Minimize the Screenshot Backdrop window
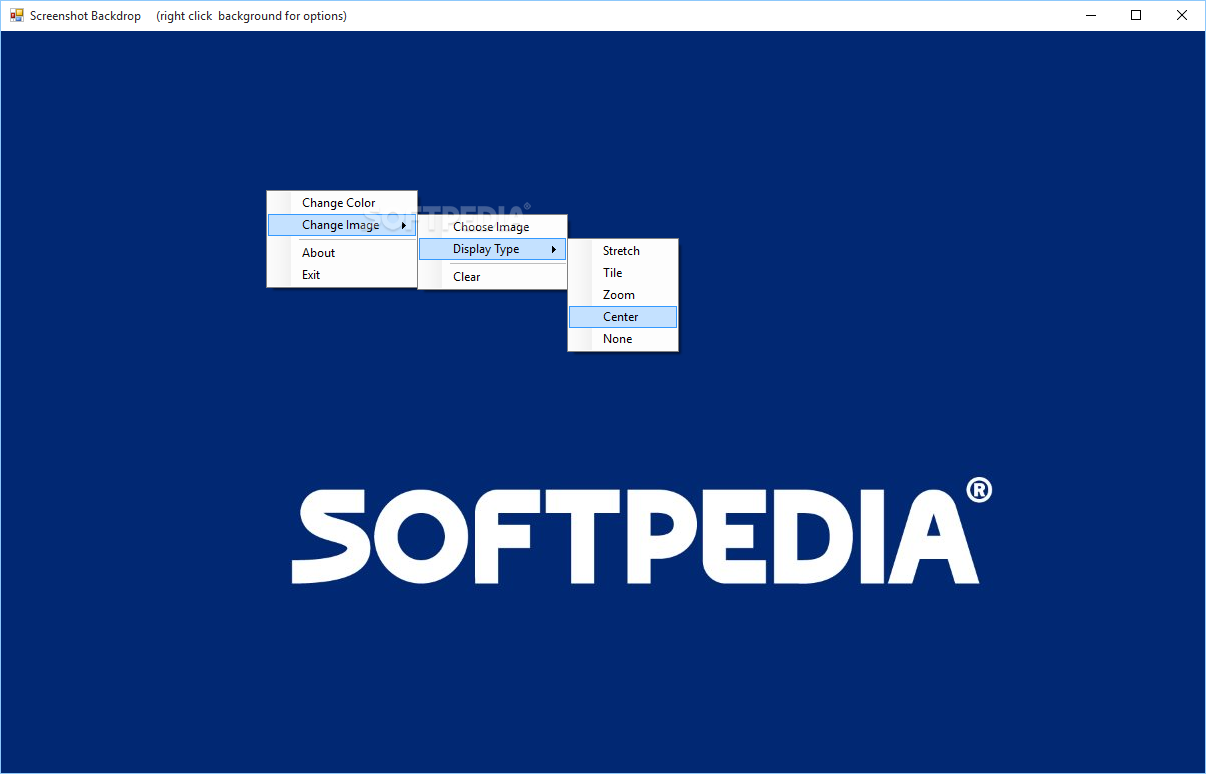This screenshot has height=774, width=1206. [x=1090, y=15]
